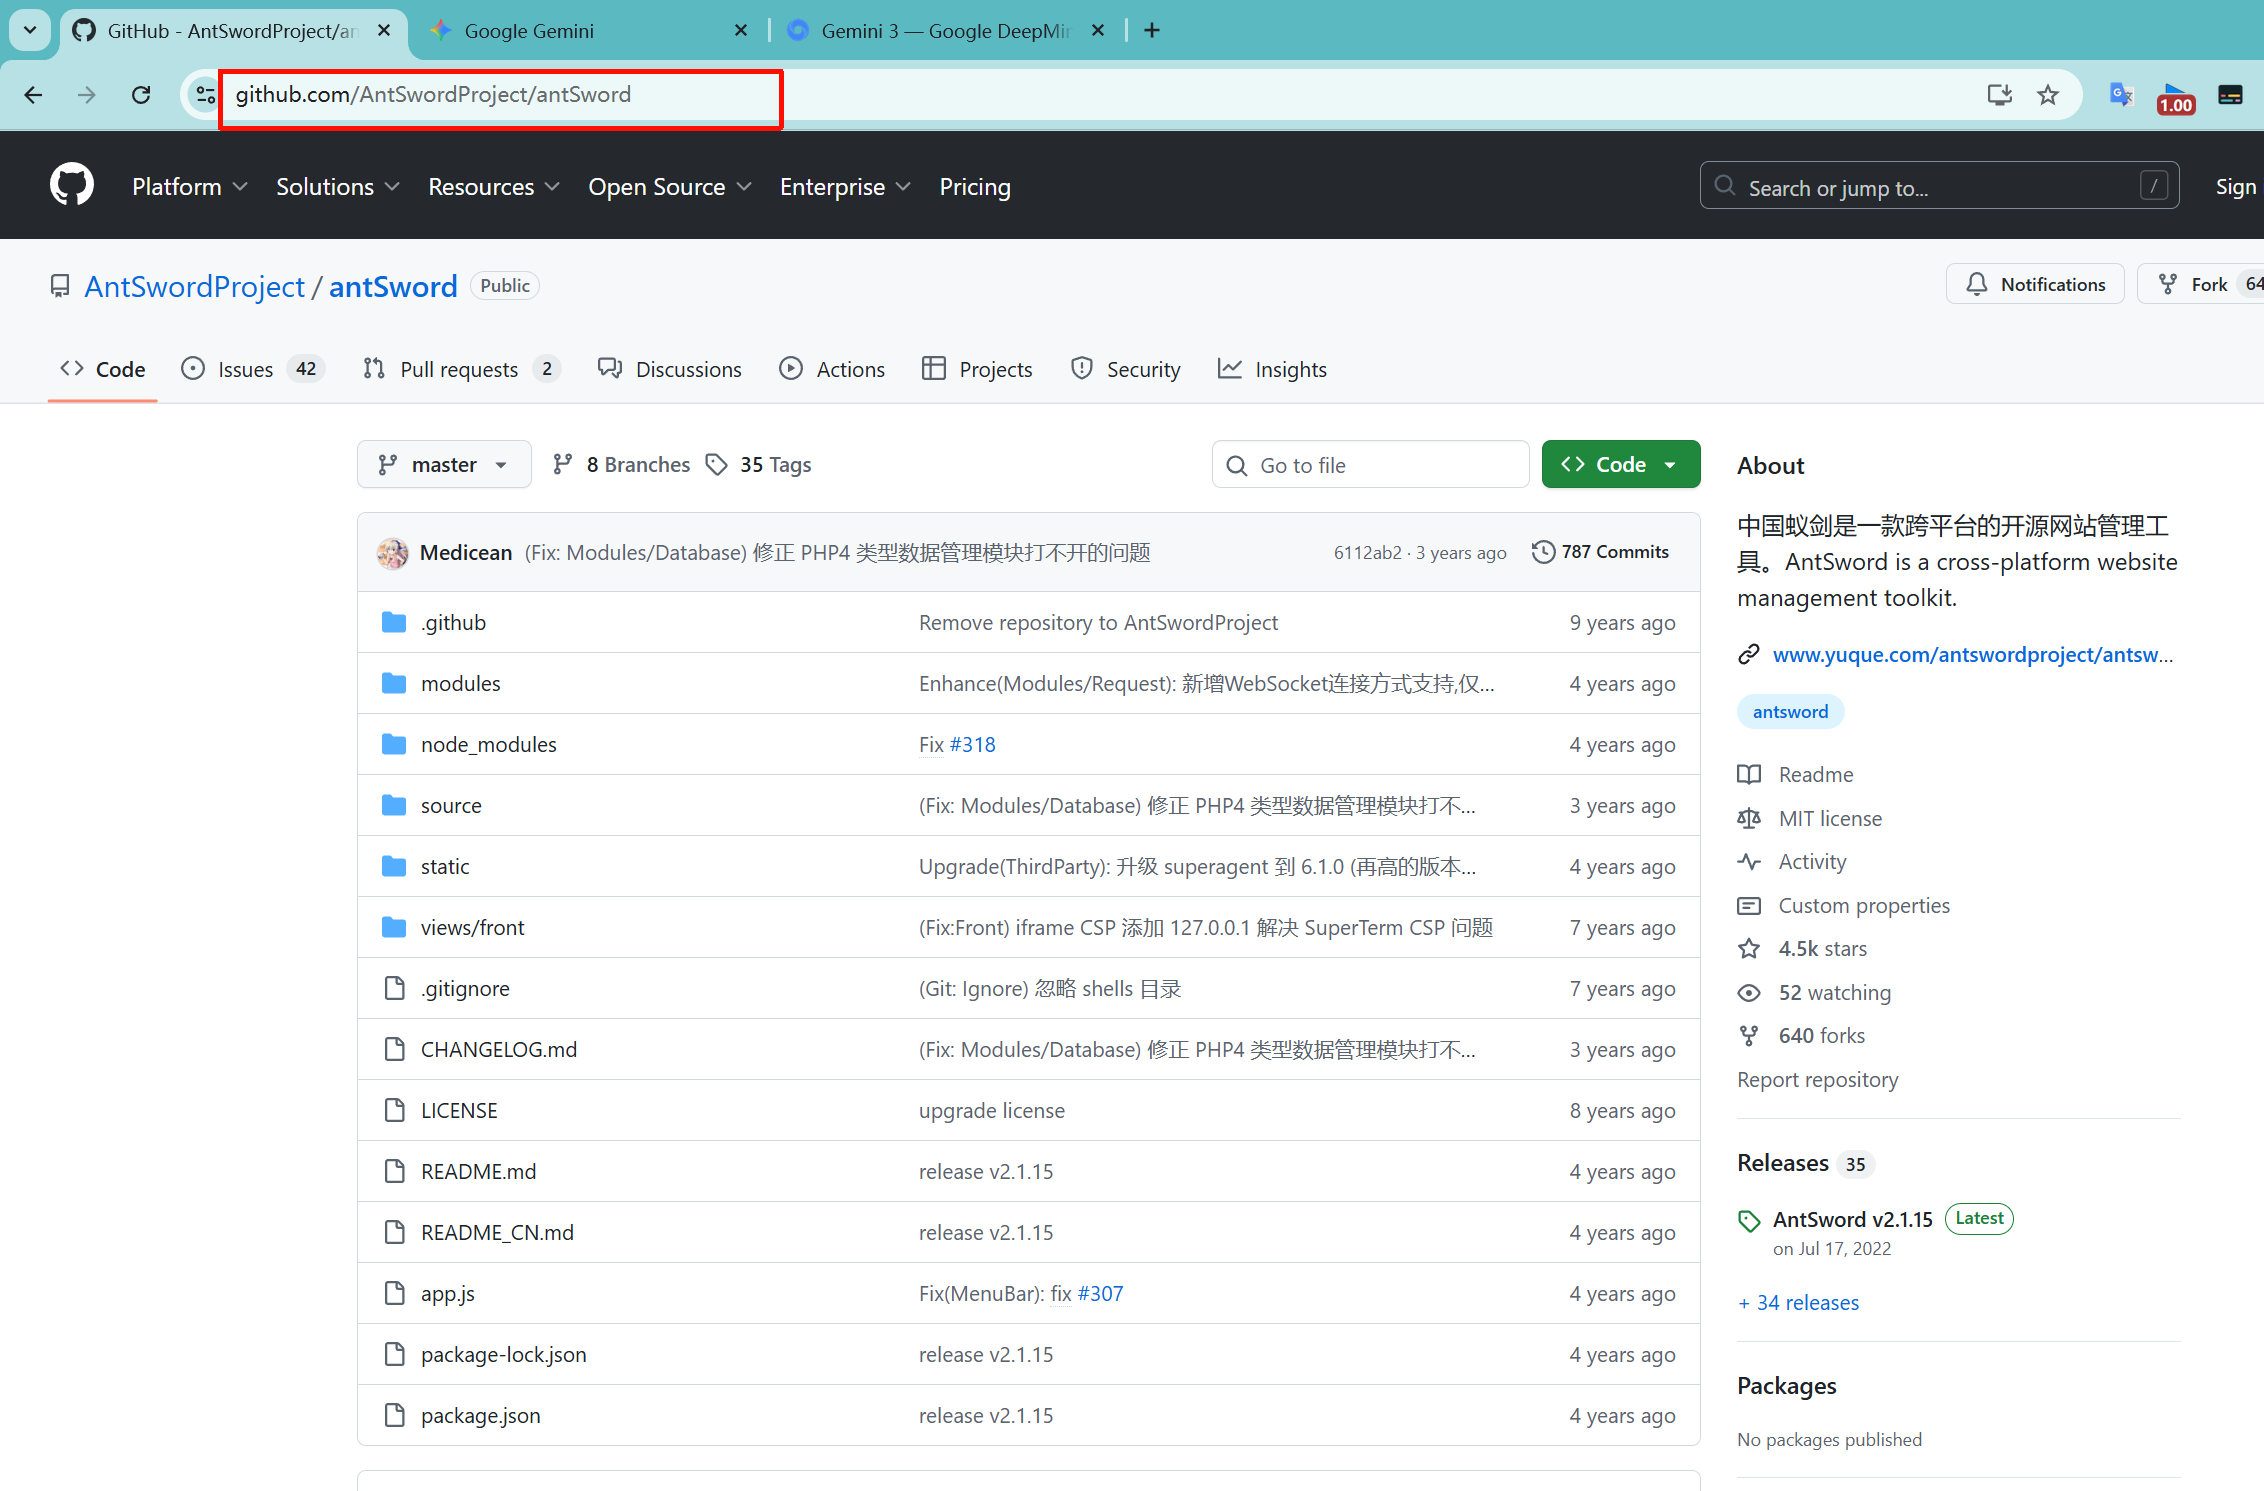Open the Pull requests tab
Viewport: 2264px width, 1491px height.
click(459, 370)
